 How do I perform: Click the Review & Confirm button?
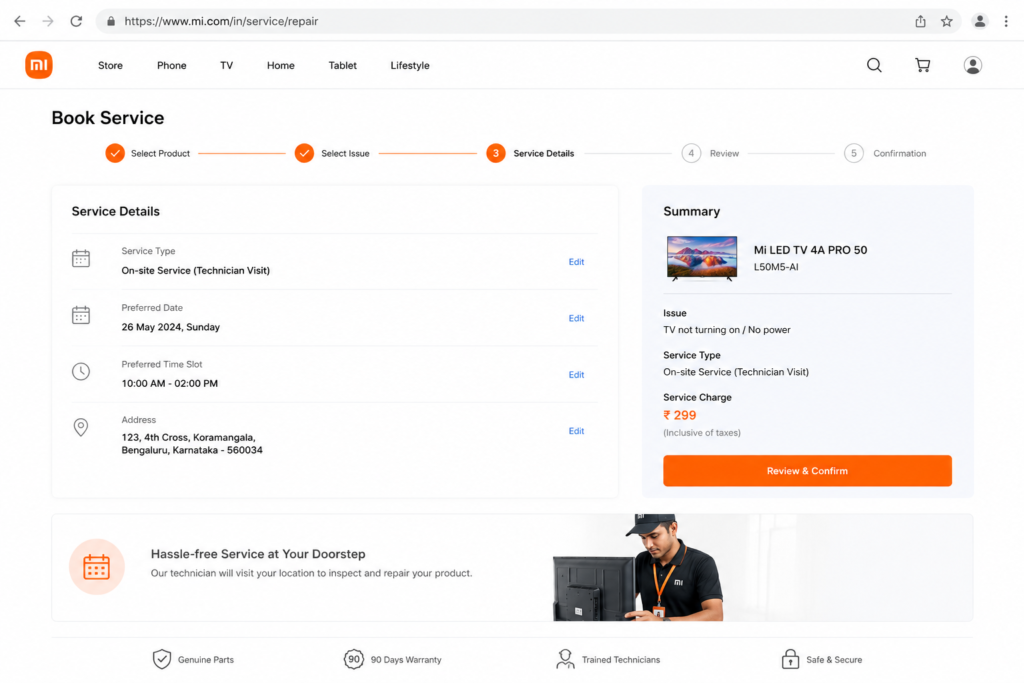click(x=807, y=471)
